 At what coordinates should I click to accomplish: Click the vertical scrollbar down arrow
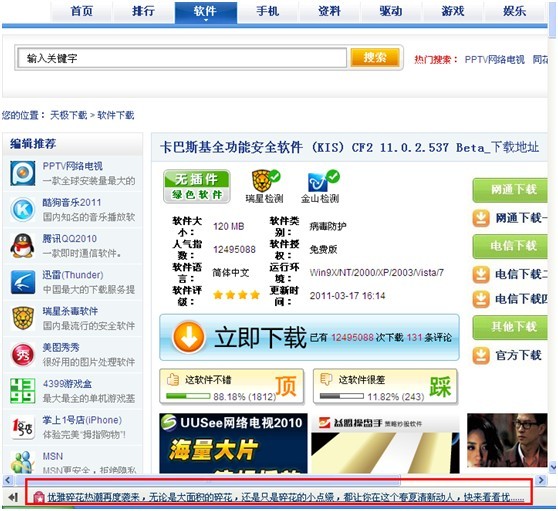point(552,467)
